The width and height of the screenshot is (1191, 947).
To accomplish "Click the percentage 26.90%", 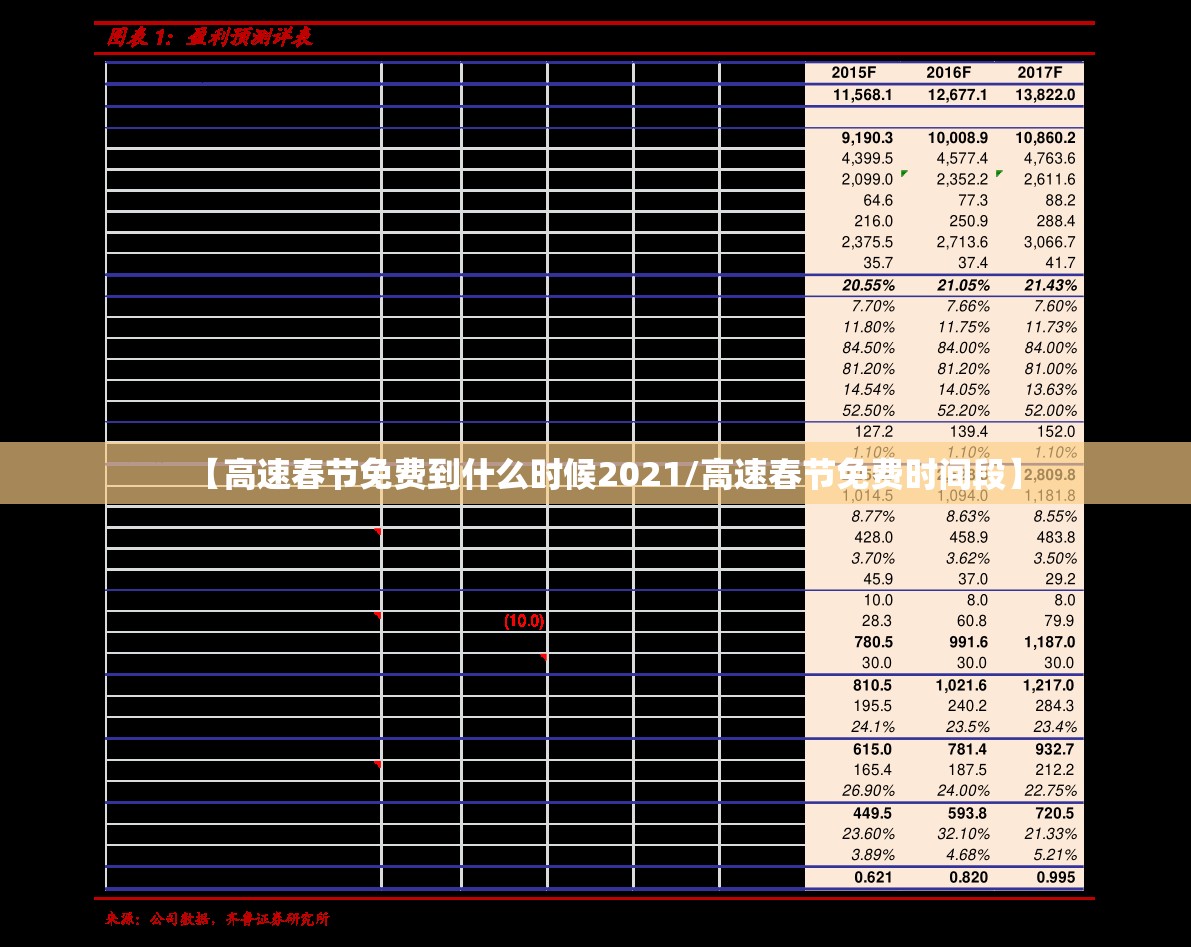I will [x=868, y=791].
